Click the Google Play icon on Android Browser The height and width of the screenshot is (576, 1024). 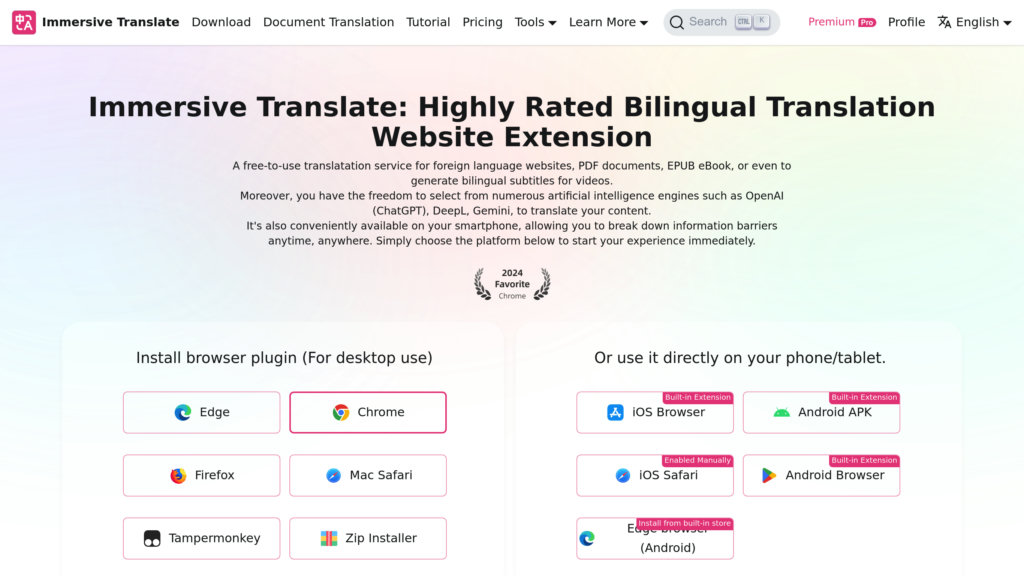click(x=768, y=475)
